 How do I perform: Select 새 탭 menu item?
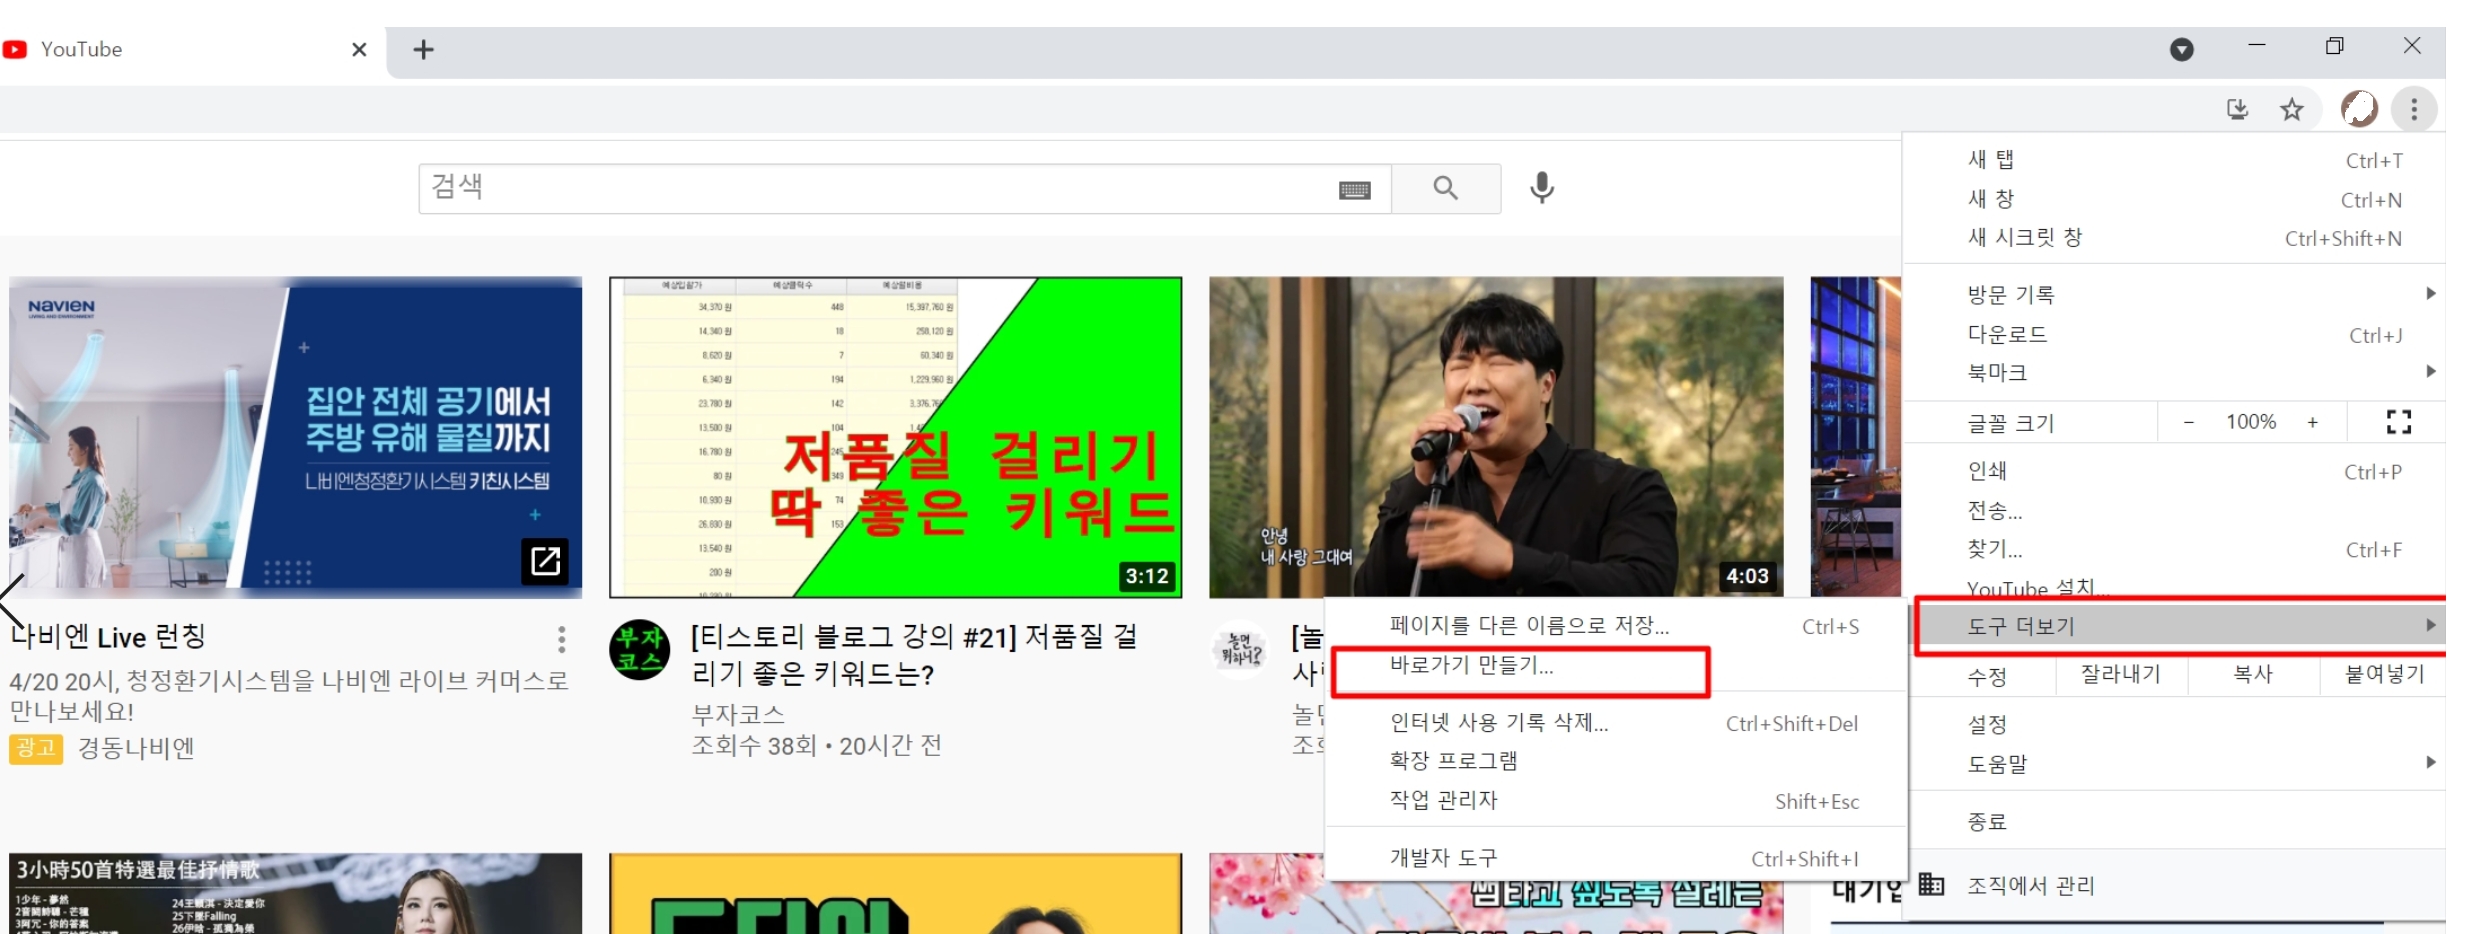click(2174, 160)
